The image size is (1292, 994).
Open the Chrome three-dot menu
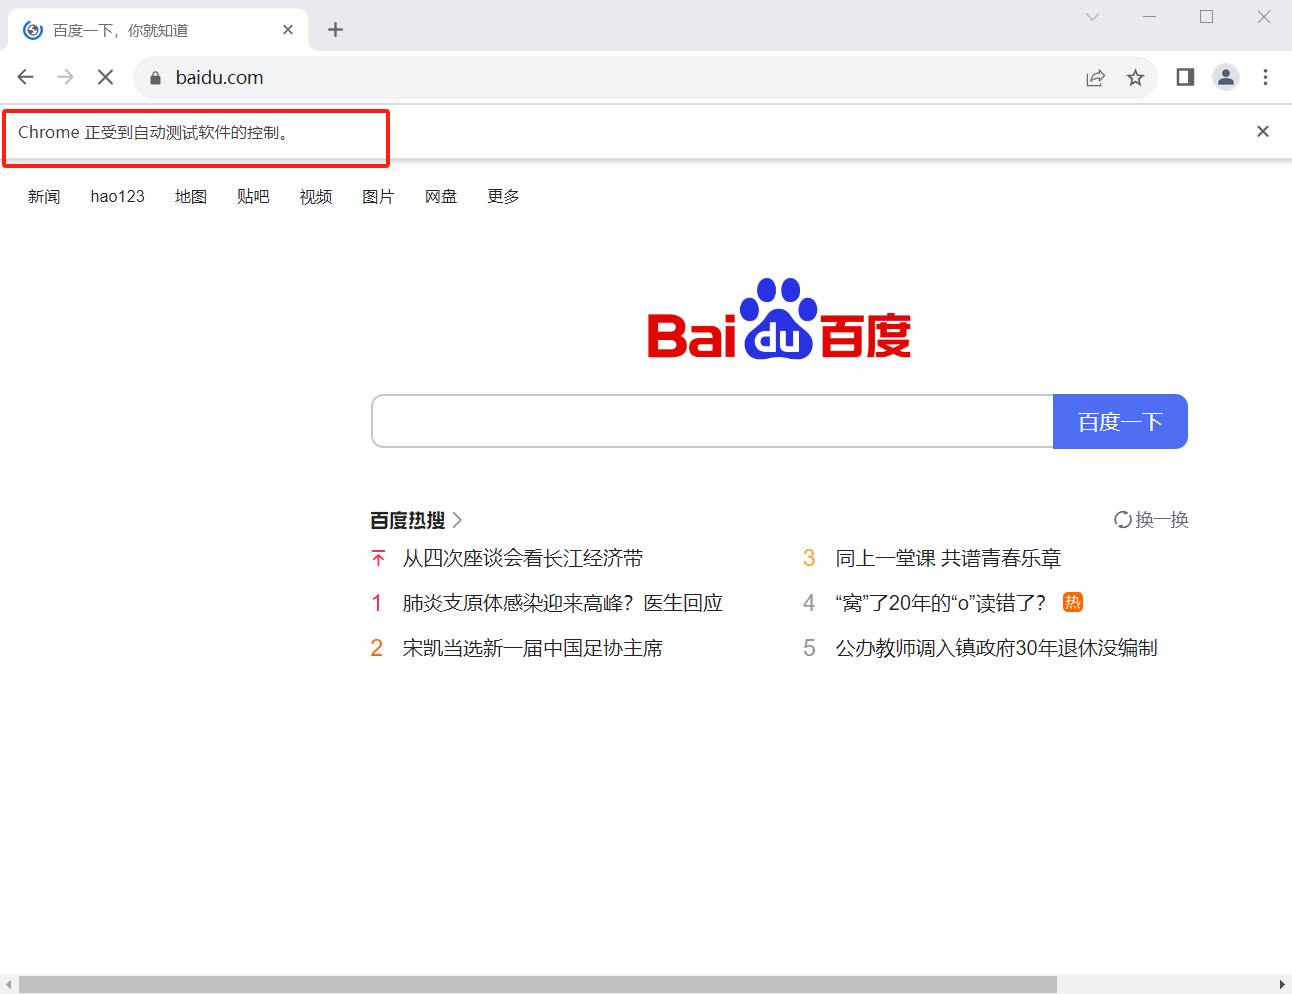[1265, 77]
